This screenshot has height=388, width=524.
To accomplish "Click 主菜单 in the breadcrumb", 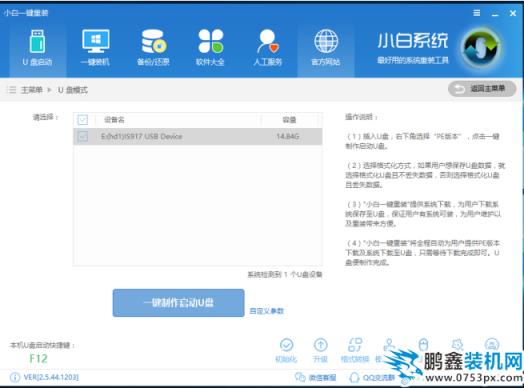I will (32, 90).
